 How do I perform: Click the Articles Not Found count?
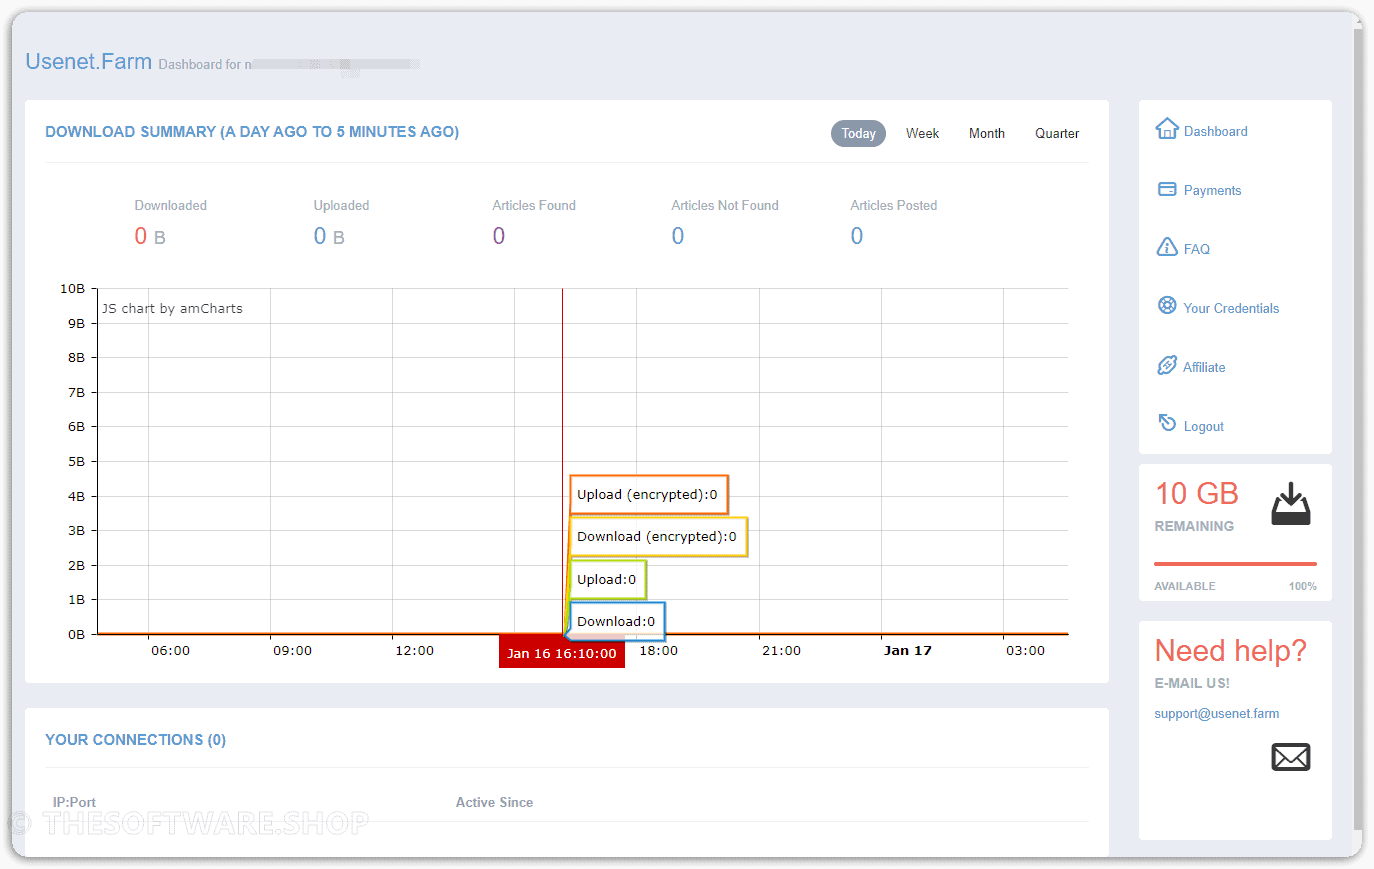tap(678, 236)
